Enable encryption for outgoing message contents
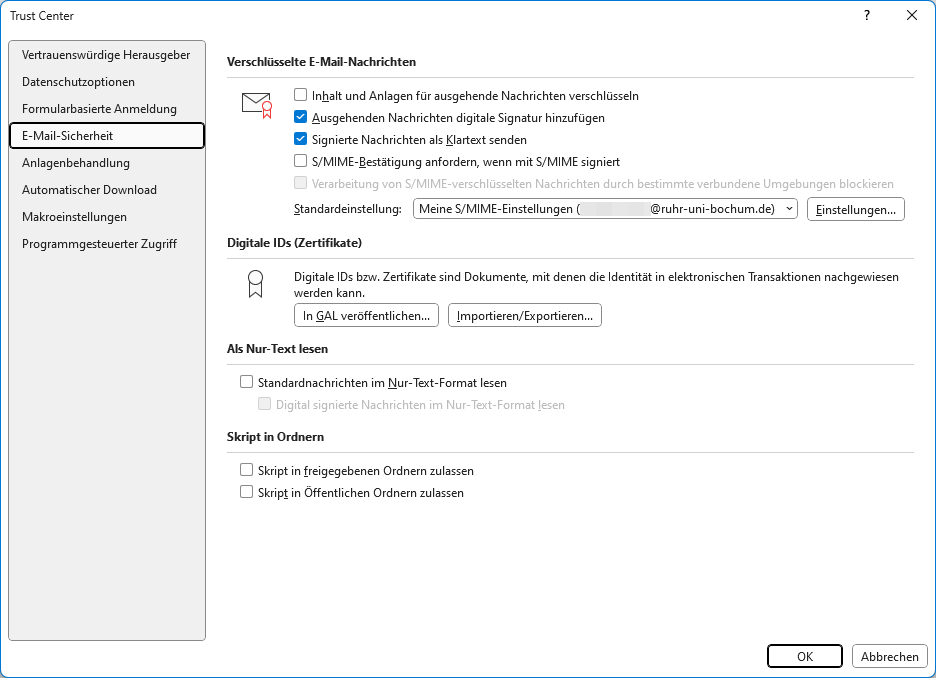936x678 pixels. point(300,96)
